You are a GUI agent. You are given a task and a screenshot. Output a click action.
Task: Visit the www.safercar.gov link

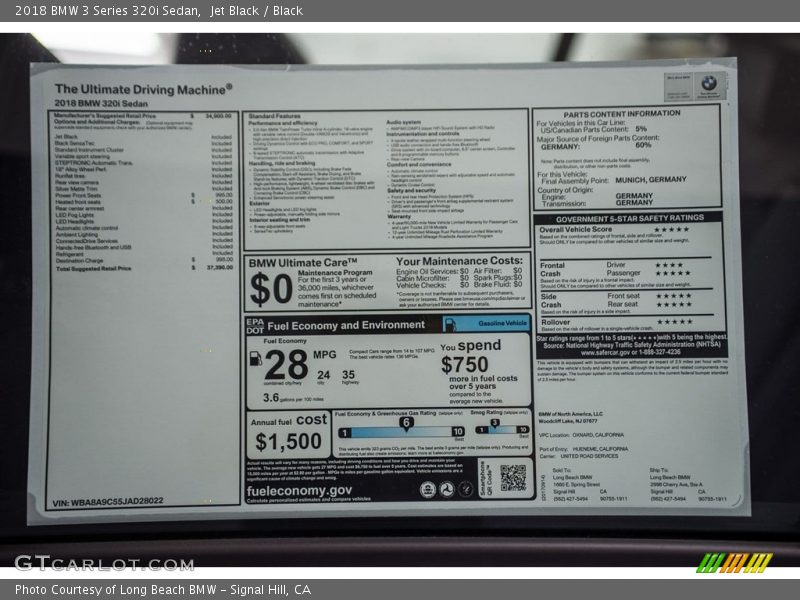tap(605, 352)
